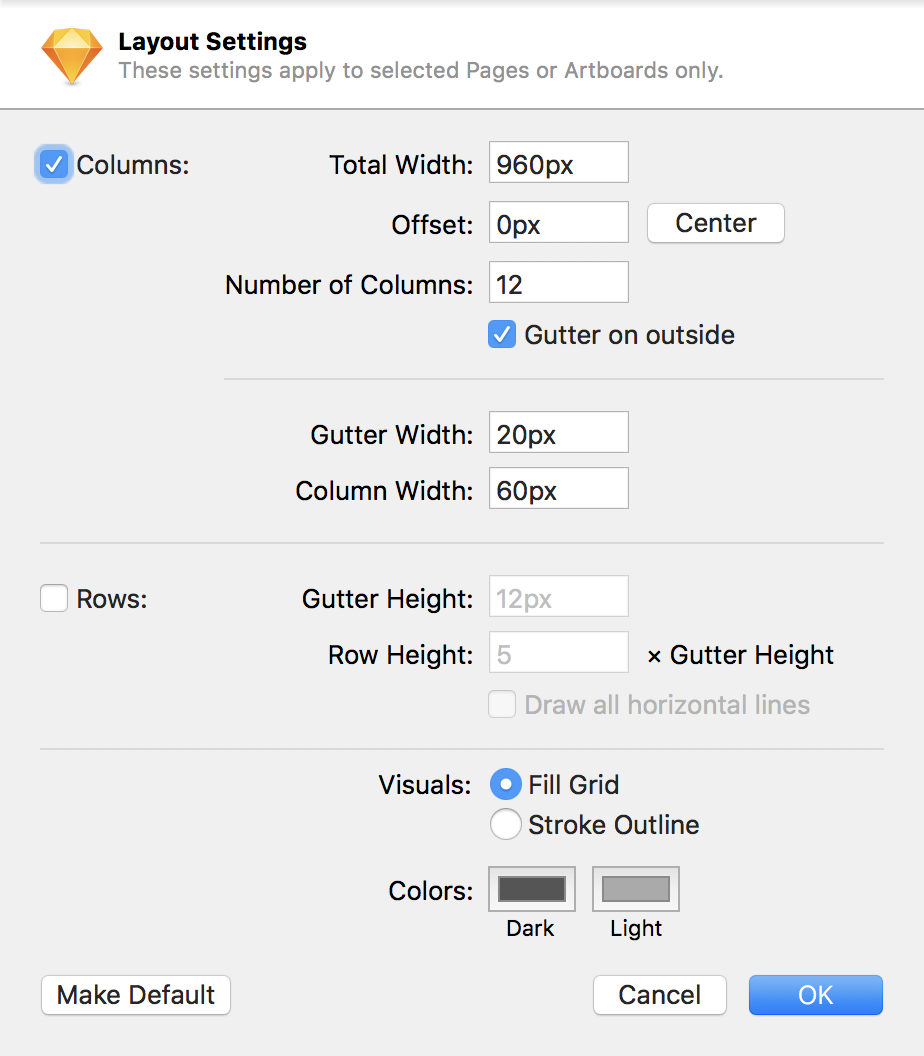Confirm settings with the OK button
This screenshot has height=1056, width=924.
tap(816, 995)
